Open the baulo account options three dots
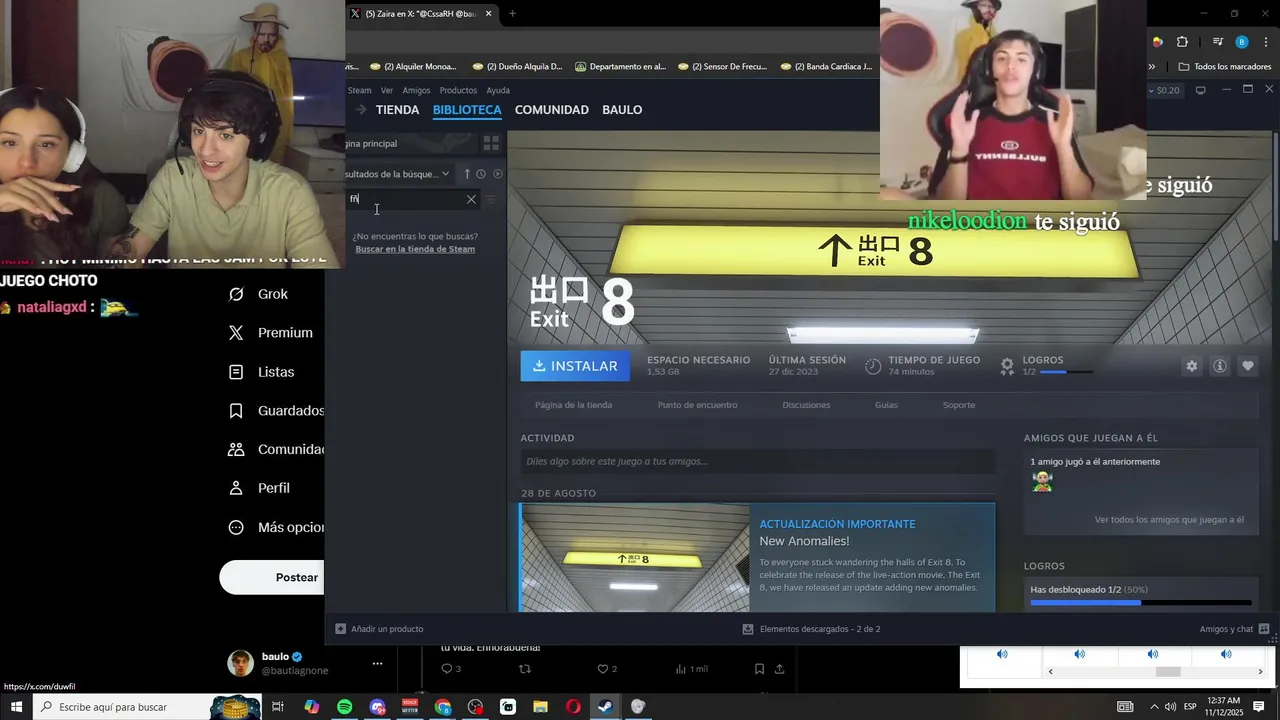1280x720 pixels. (377, 663)
